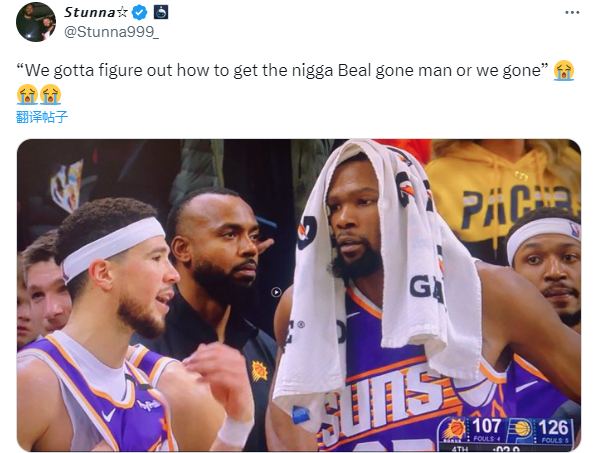Click the Suns logo on black polo shirt
The height and width of the screenshot is (453, 596).
tap(259, 371)
